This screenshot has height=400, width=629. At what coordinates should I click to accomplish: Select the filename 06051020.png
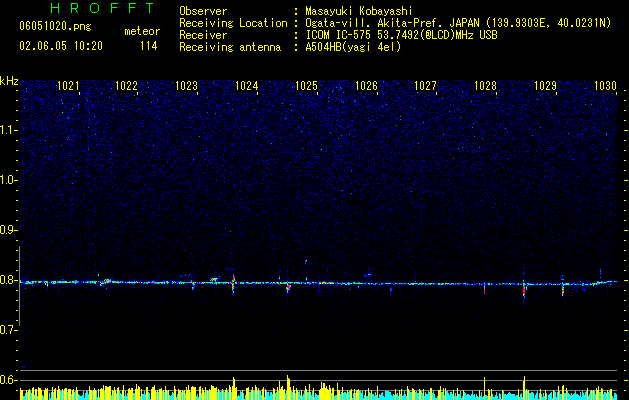[55, 26]
